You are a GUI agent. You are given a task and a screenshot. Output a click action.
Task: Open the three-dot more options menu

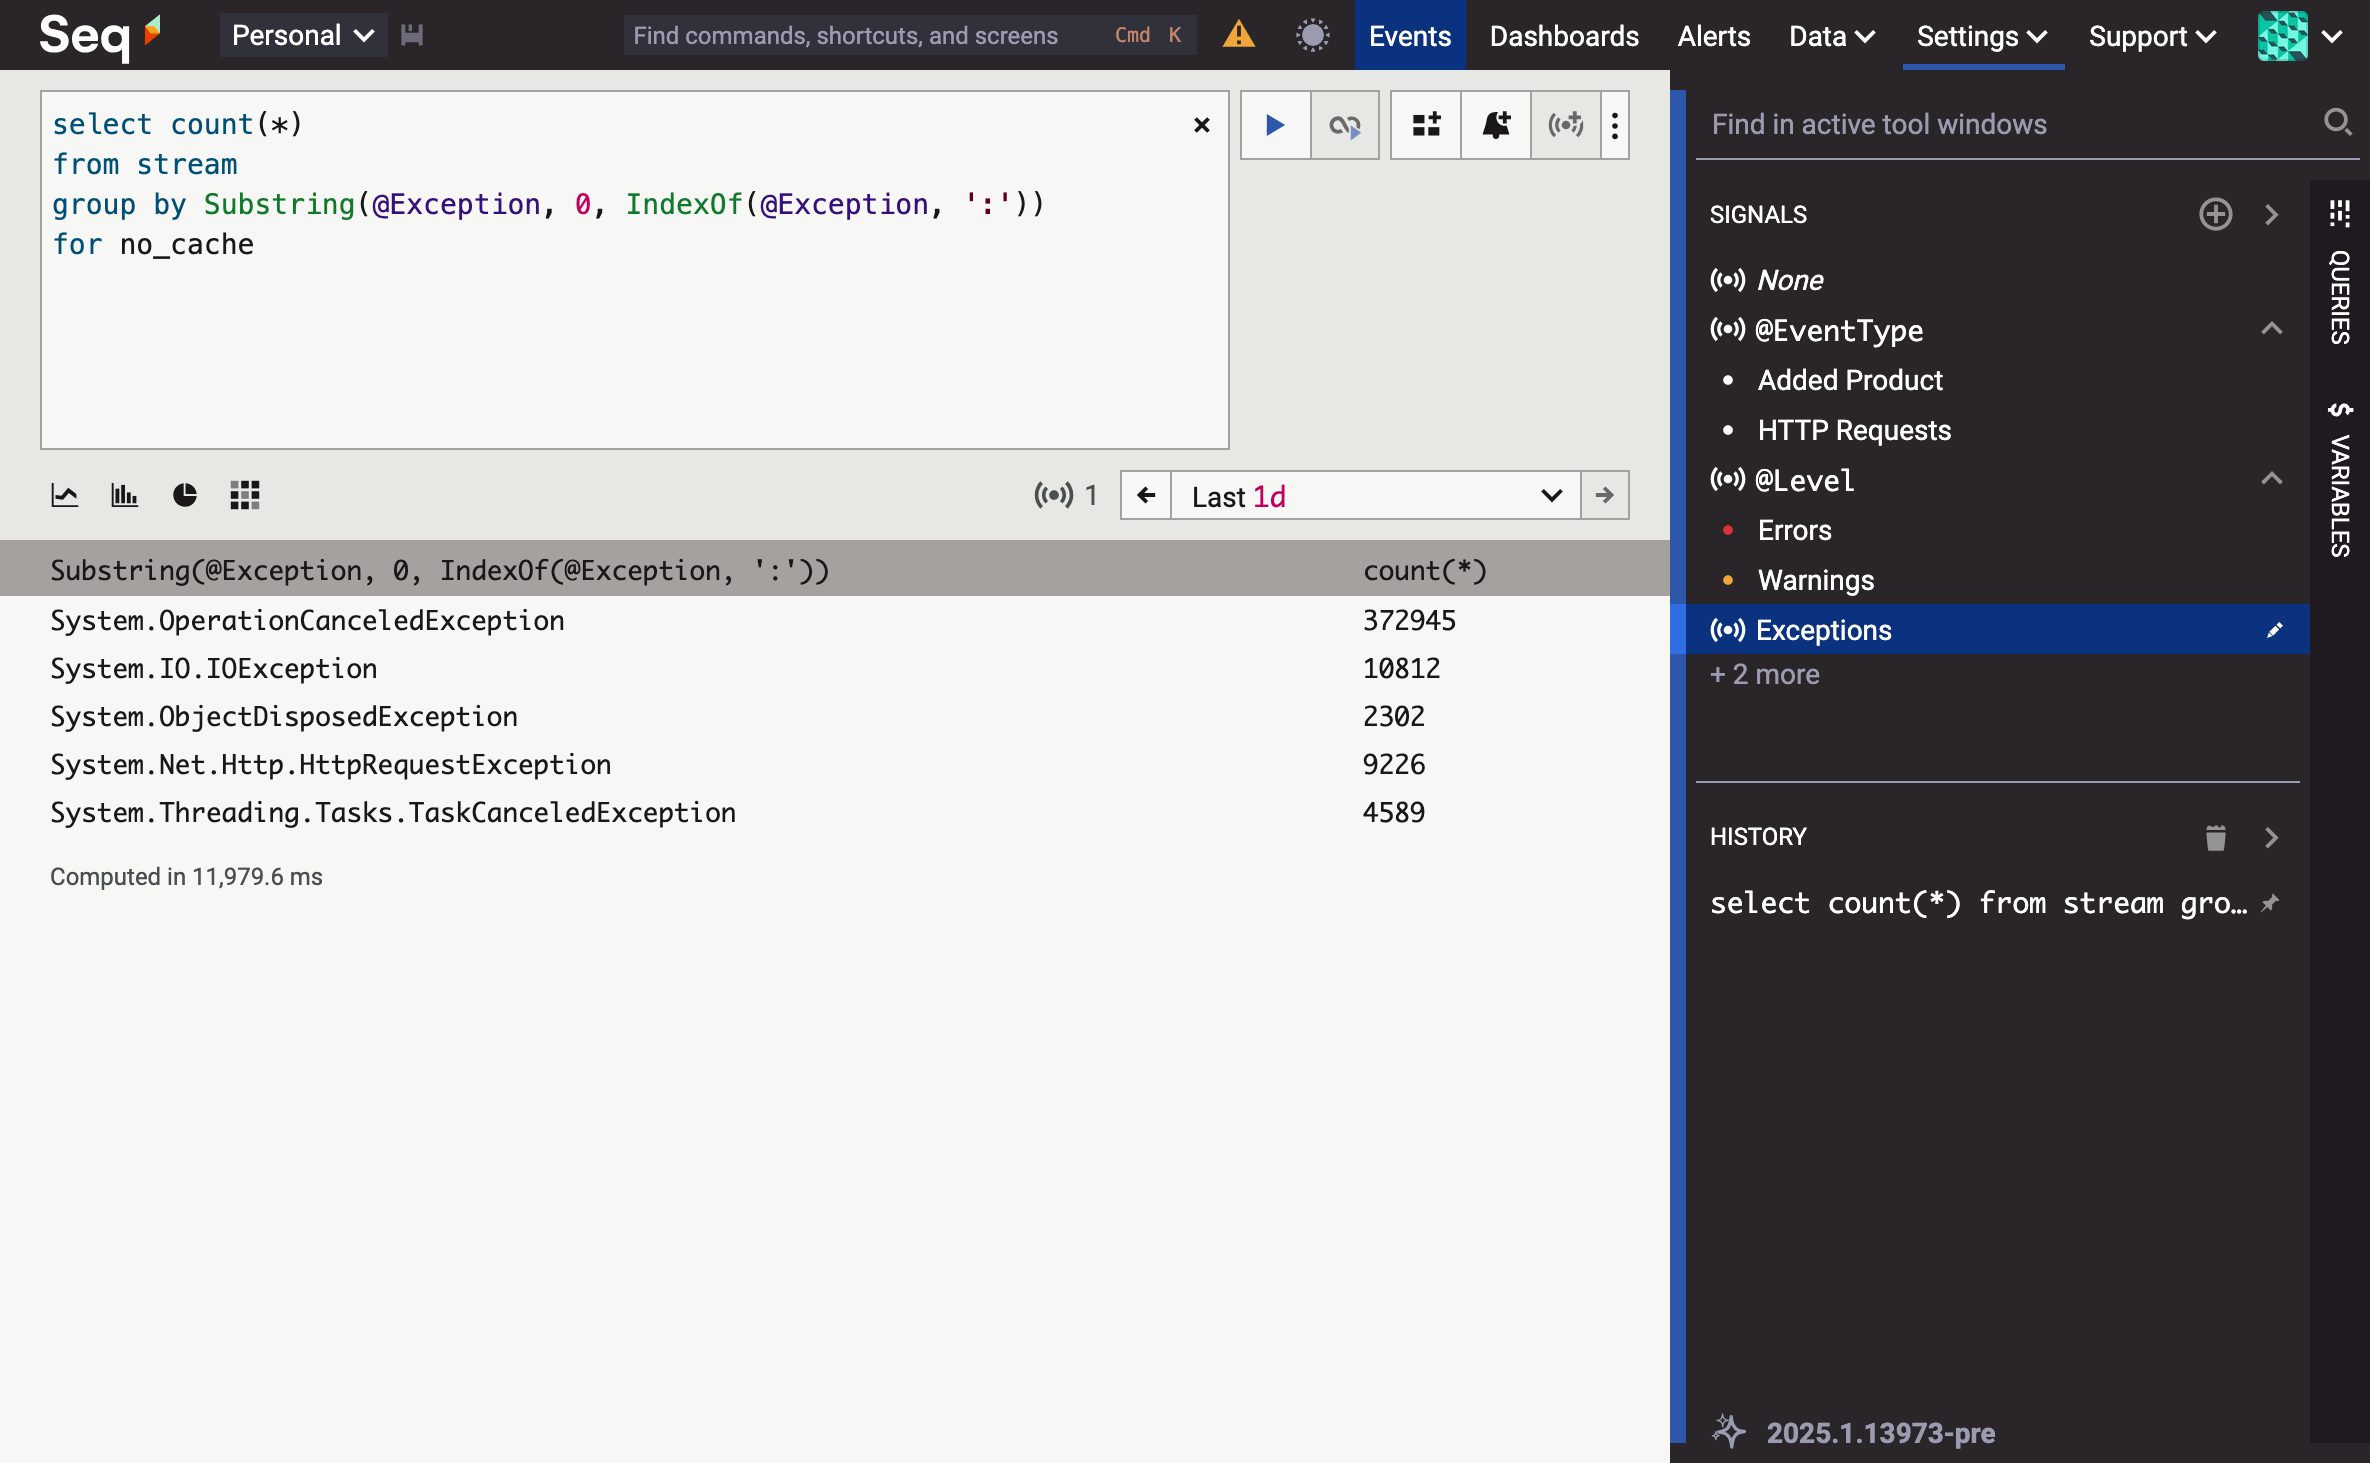[x=1615, y=125]
